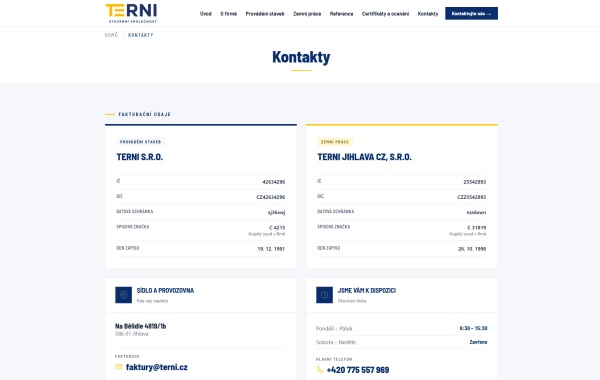Select the spisová značka C 4215
Image resolution: width=600 pixels, height=380 pixels.
277,227
